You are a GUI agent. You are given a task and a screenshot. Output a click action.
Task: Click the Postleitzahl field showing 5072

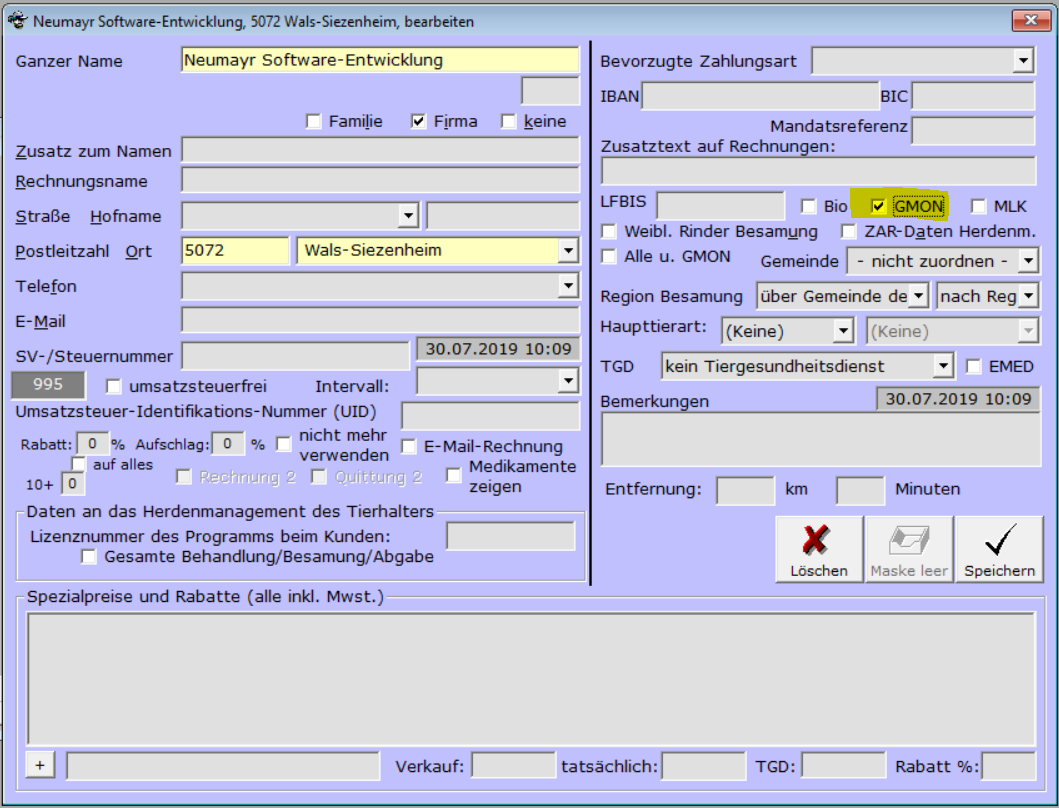click(x=235, y=251)
